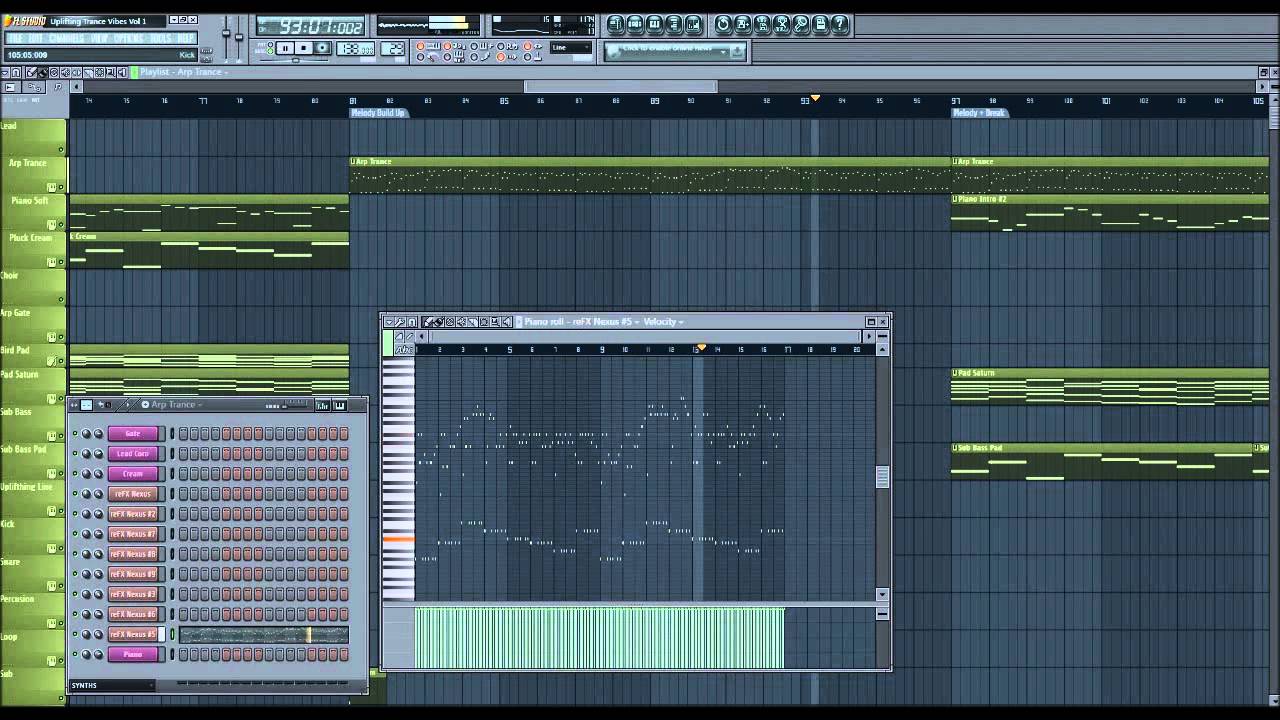
Task: Select the paint brush tool in the Piano roll toolbar
Action: click(439, 322)
